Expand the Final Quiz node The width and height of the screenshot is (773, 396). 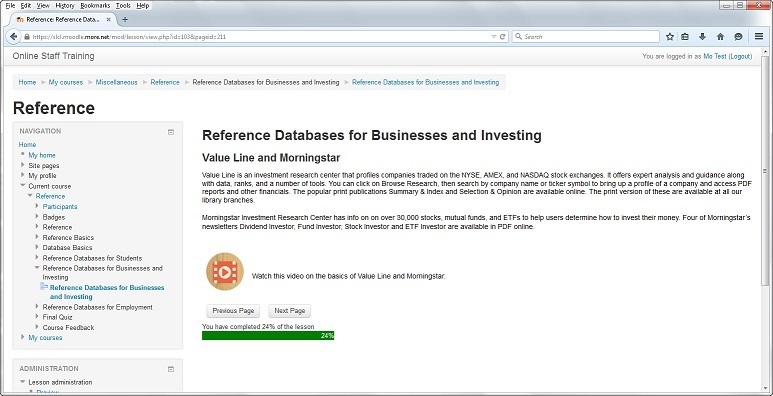tap(37, 317)
